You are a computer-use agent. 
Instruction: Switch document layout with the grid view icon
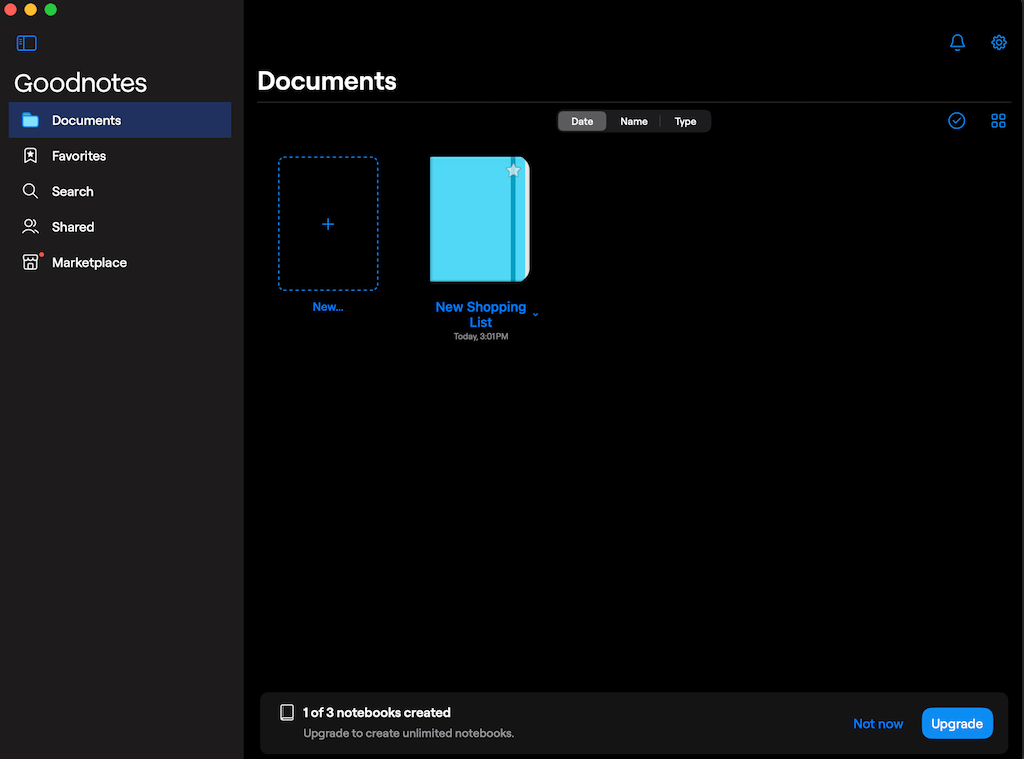pos(998,120)
